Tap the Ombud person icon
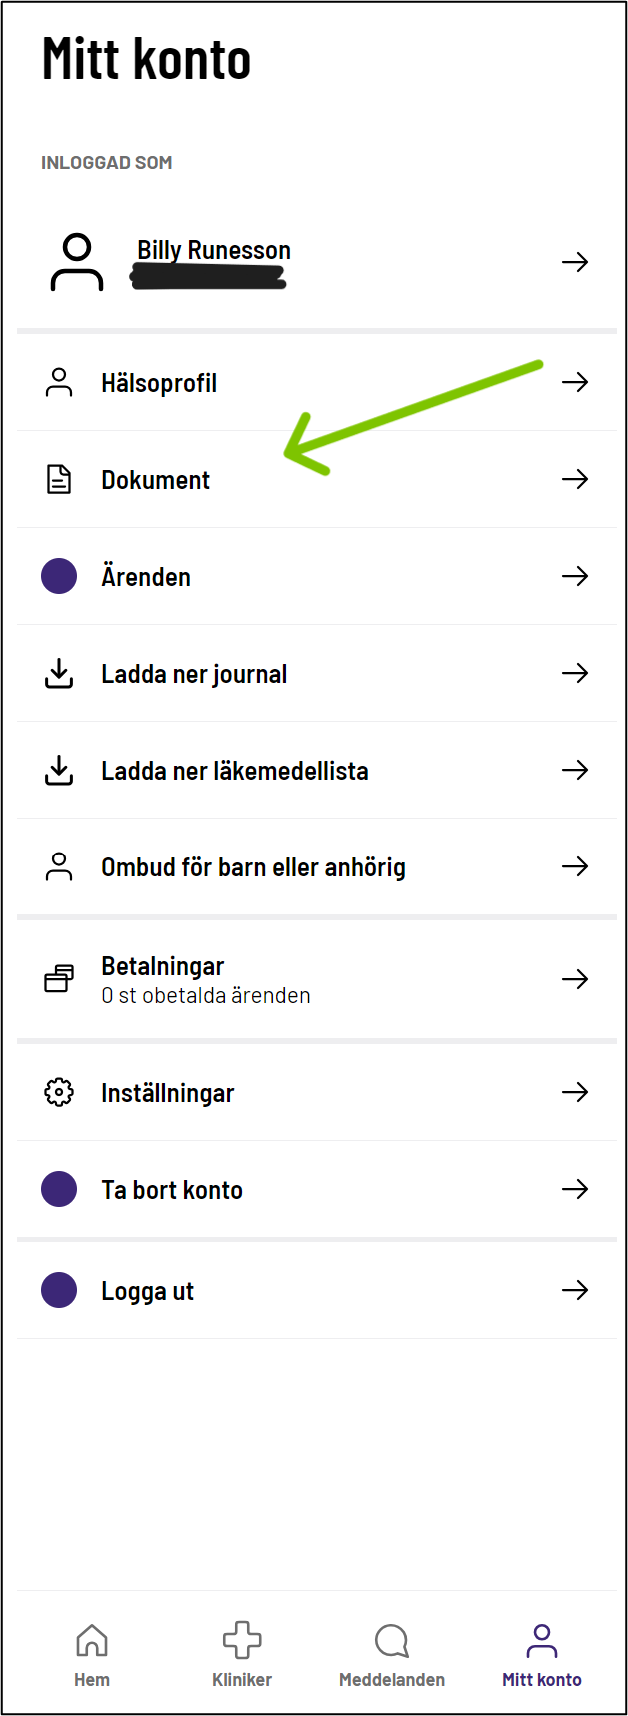This screenshot has width=628, height=1716. 59,867
